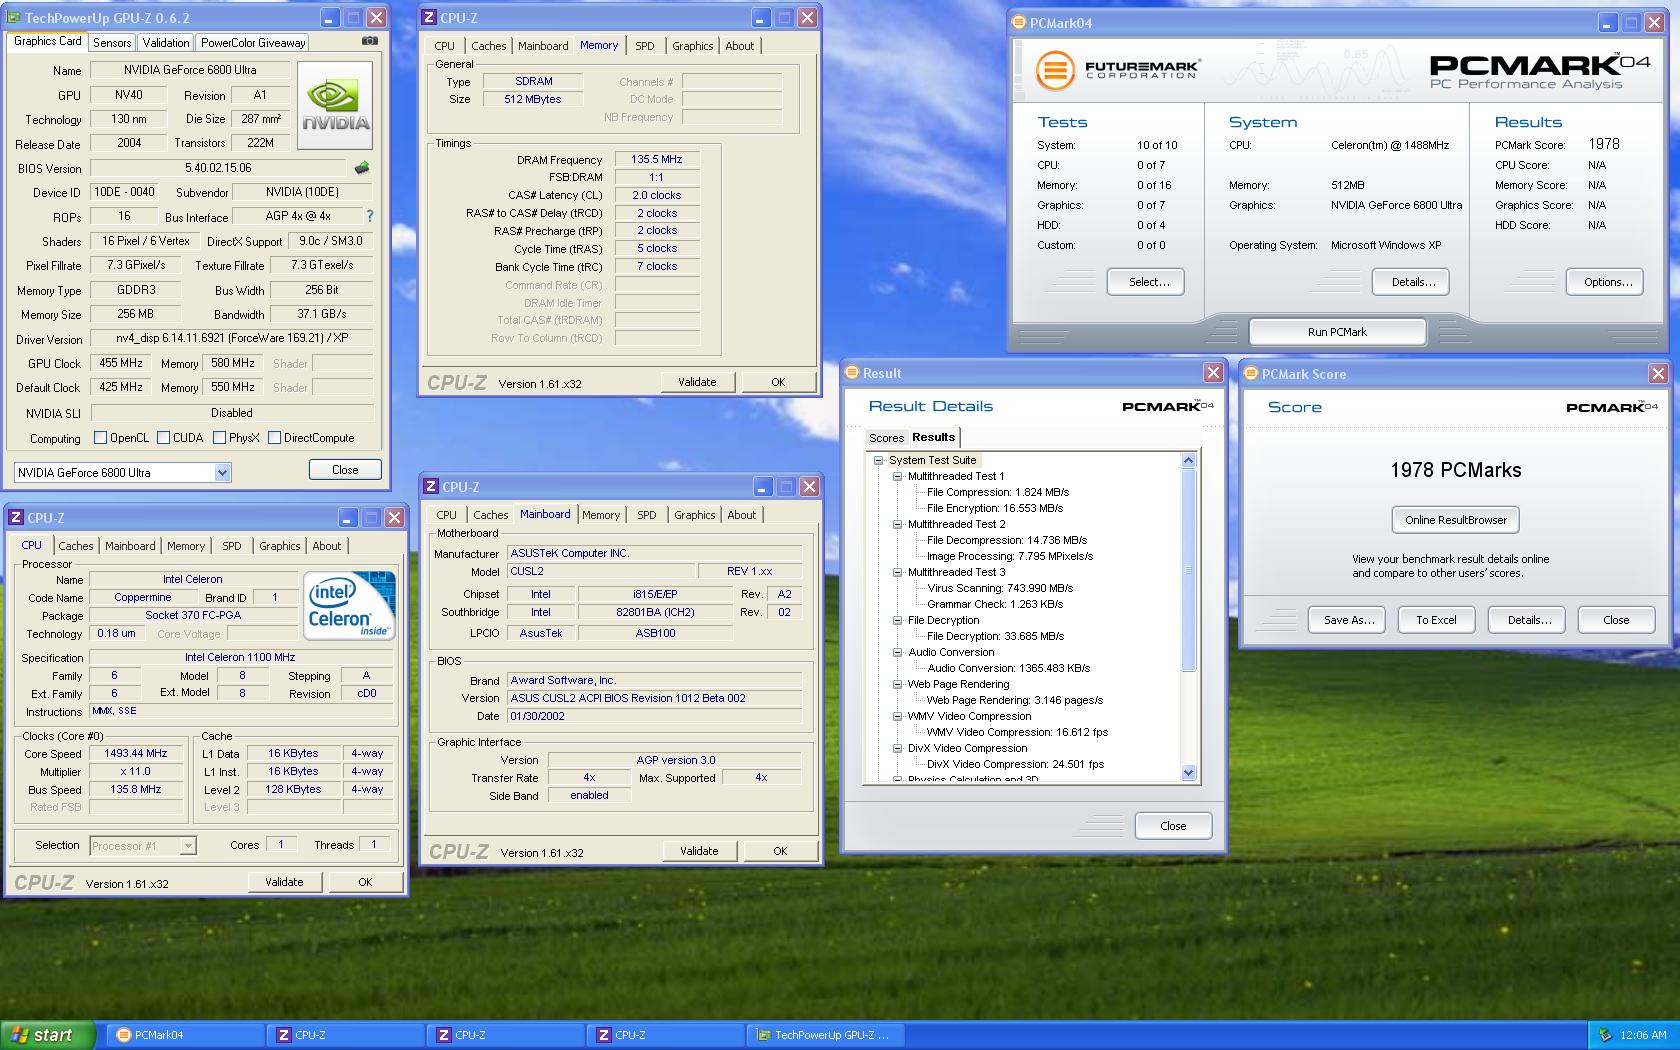Enable the OpenCL checkbox
The image size is (1680, 1050).
click(x=100, y=437)
